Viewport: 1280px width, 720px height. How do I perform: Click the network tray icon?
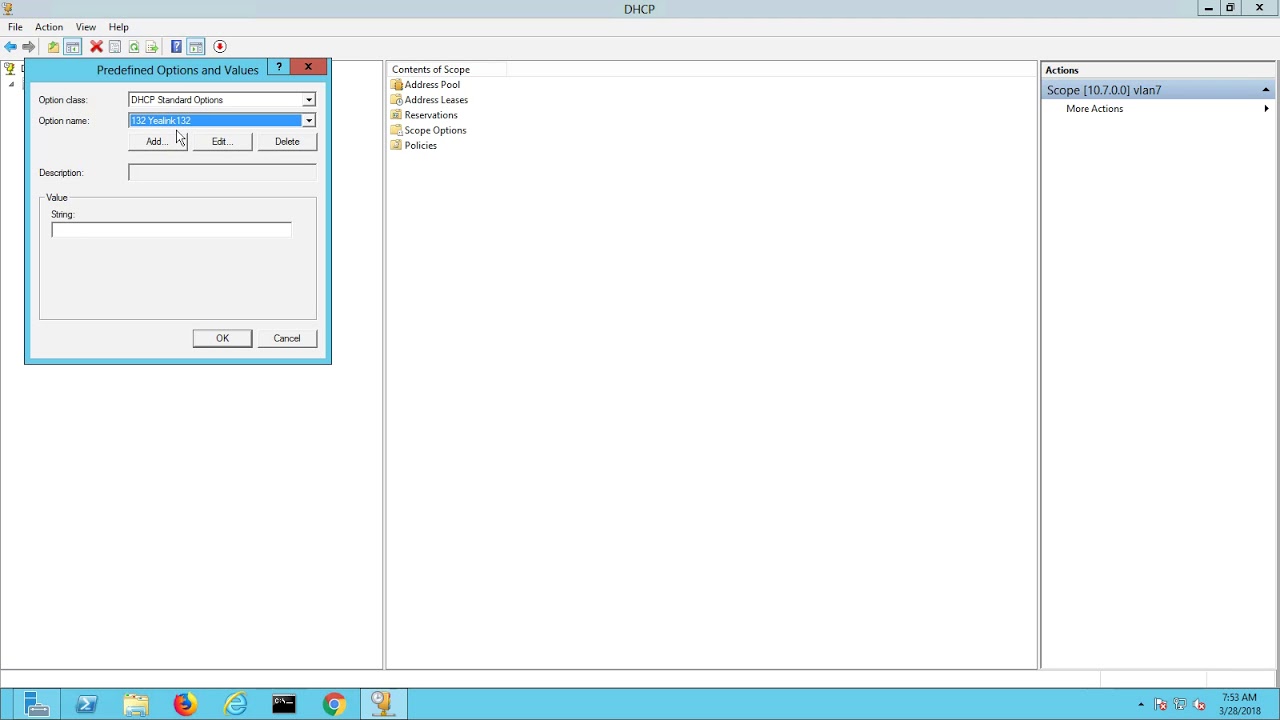[x=1180, y=705]
